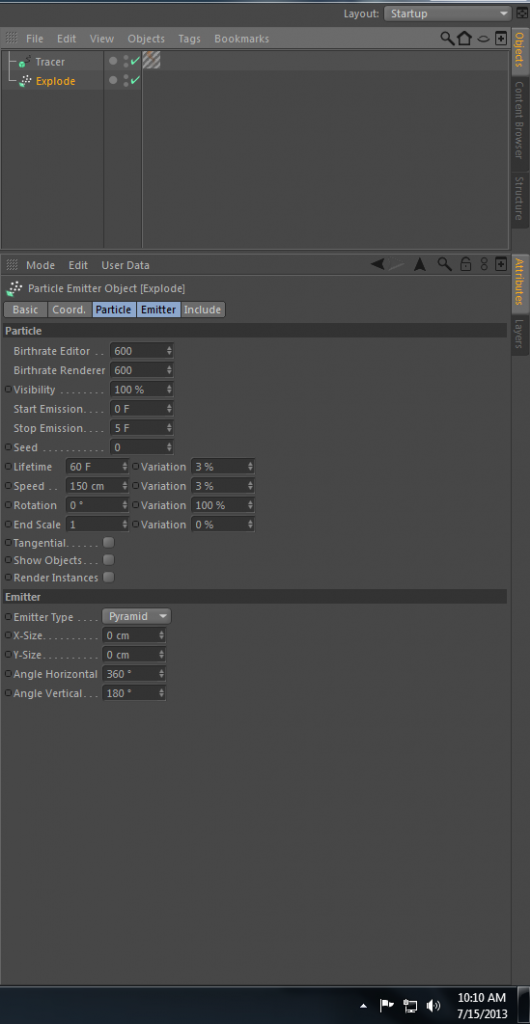Enable the Show Objects checkbox
Image resolution: width=530 pixels, height=1024 pixels.
point(109,560)
